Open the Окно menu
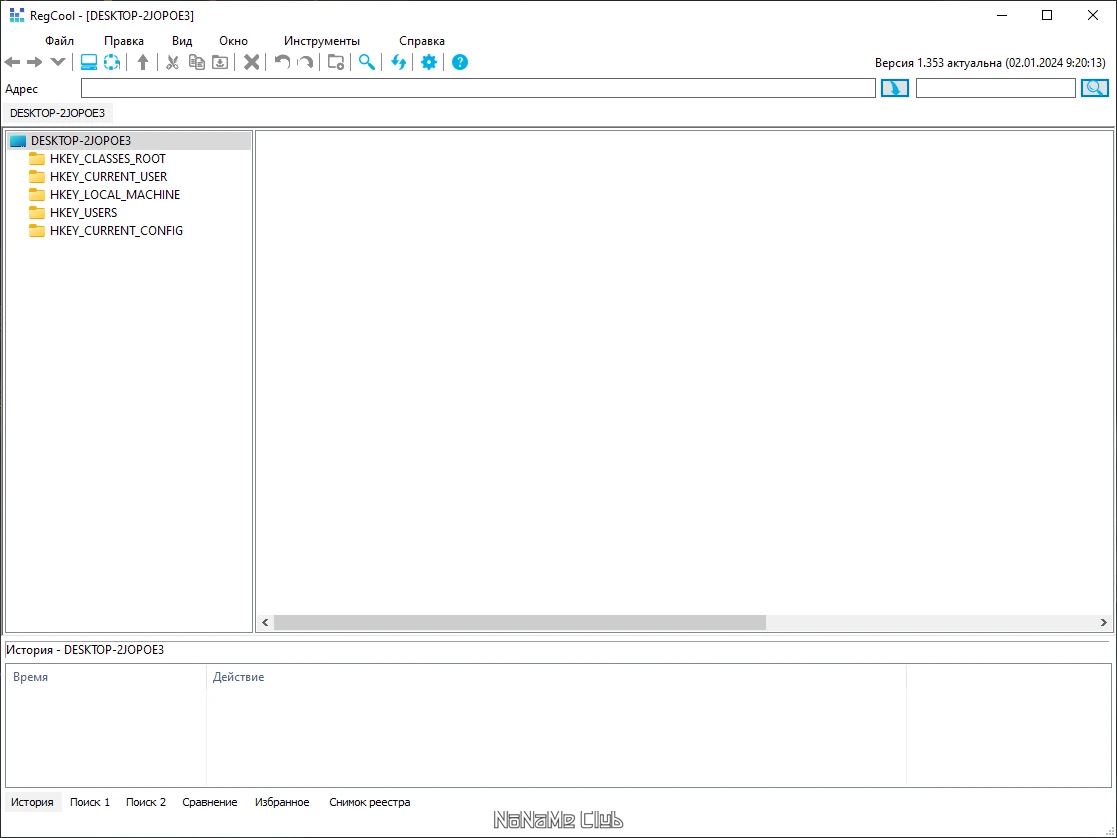Viewport: 1117px width, 838px height. (234, 41)
